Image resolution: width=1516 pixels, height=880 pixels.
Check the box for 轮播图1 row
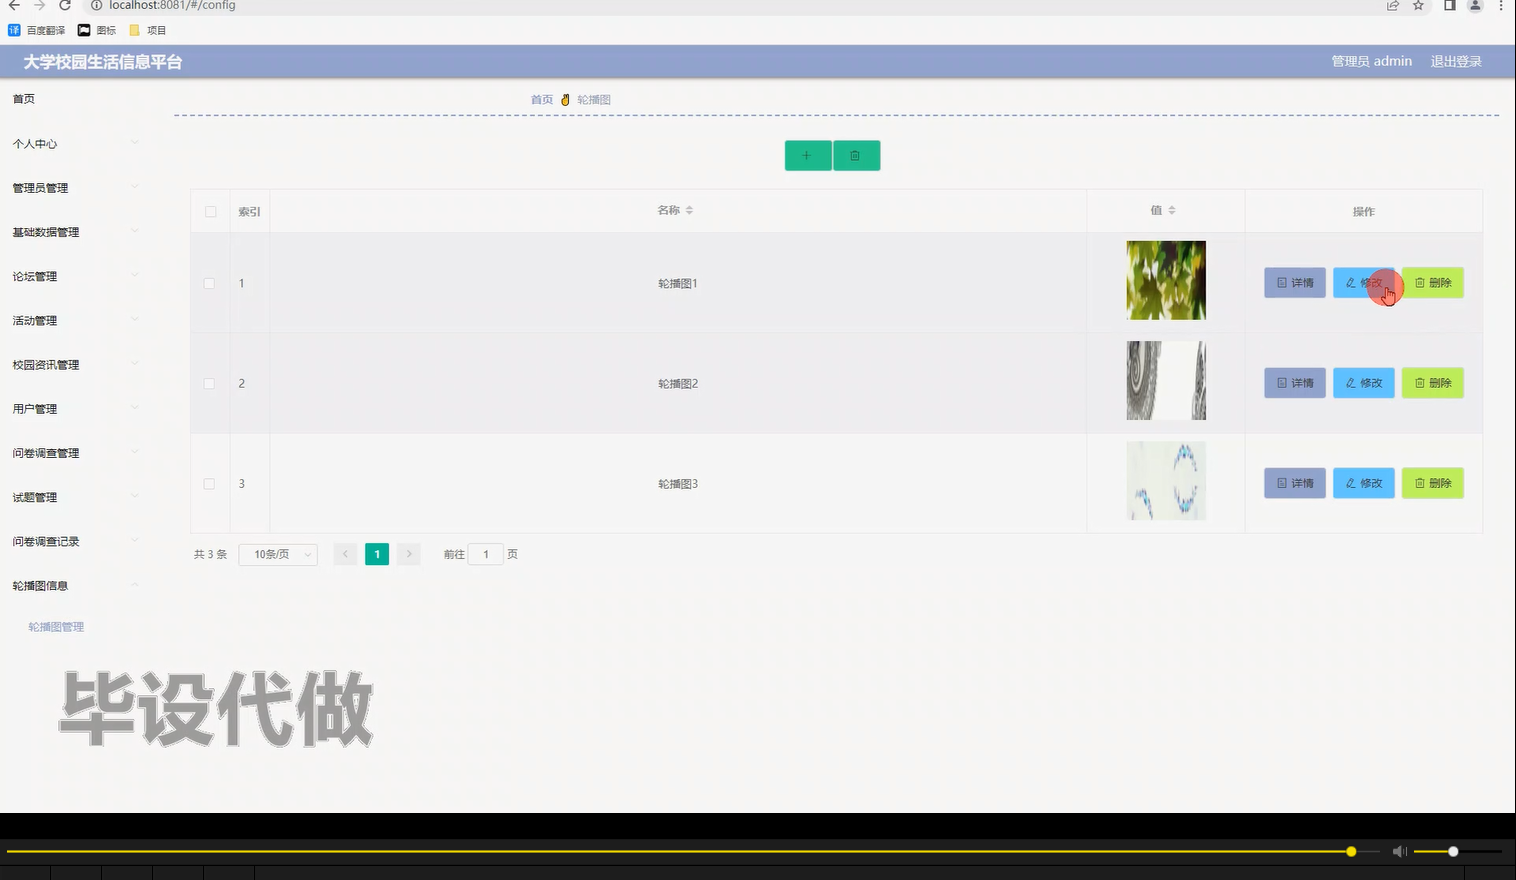coord(209,283)
